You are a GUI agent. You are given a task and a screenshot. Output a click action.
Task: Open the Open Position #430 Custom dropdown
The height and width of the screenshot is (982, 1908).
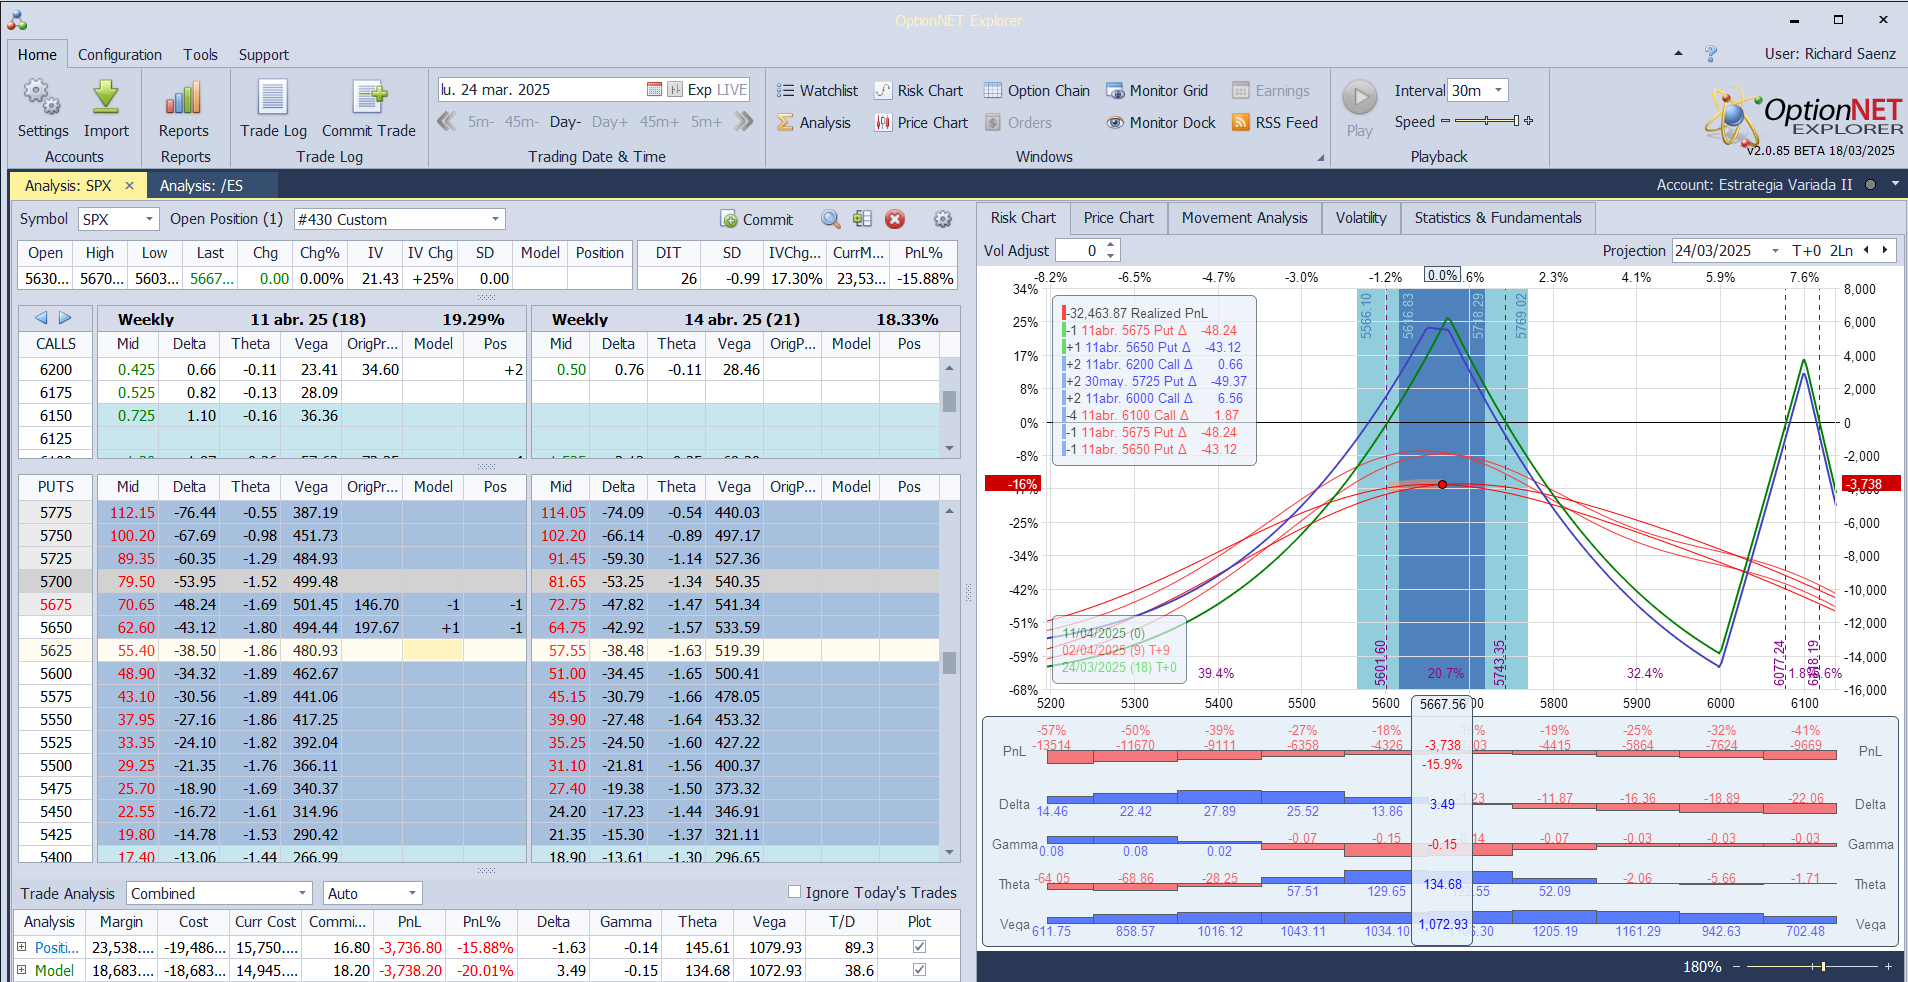coord(495,219)
